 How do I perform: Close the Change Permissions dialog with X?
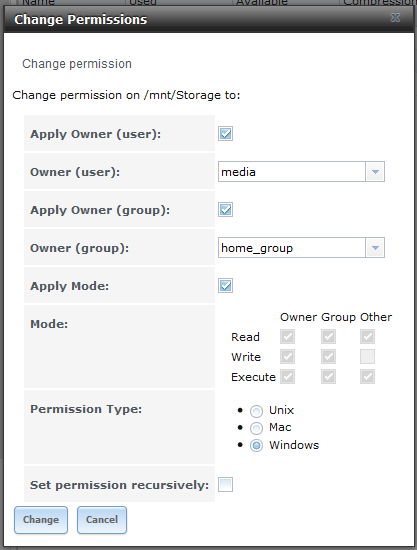(x=395, y=18)
